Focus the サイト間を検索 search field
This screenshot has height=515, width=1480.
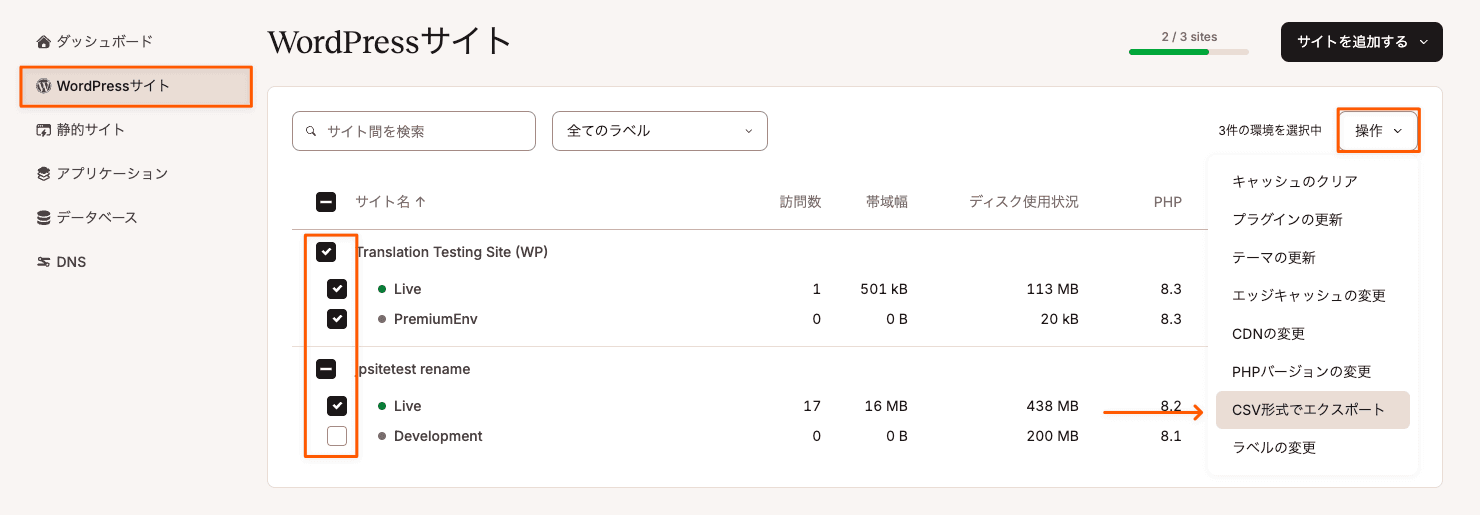414,131
